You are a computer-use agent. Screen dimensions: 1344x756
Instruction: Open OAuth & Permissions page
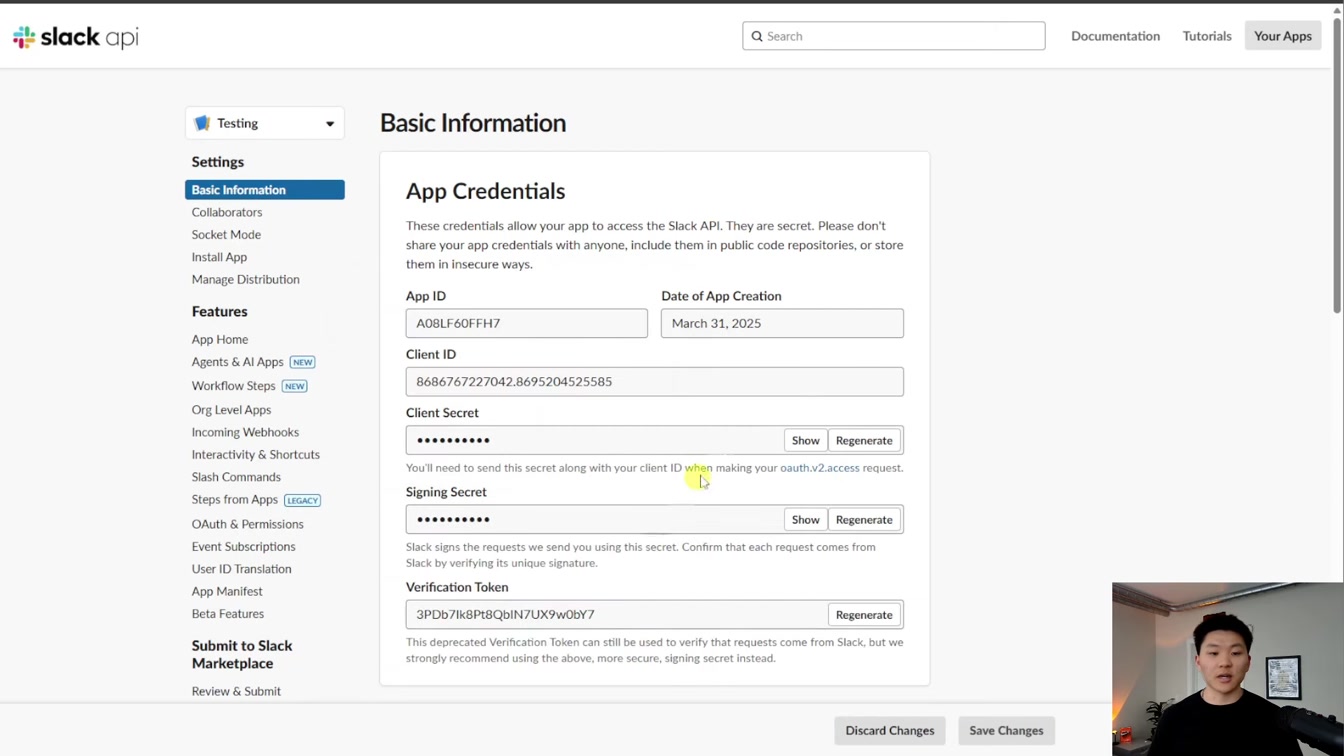(x=247, y=524)
